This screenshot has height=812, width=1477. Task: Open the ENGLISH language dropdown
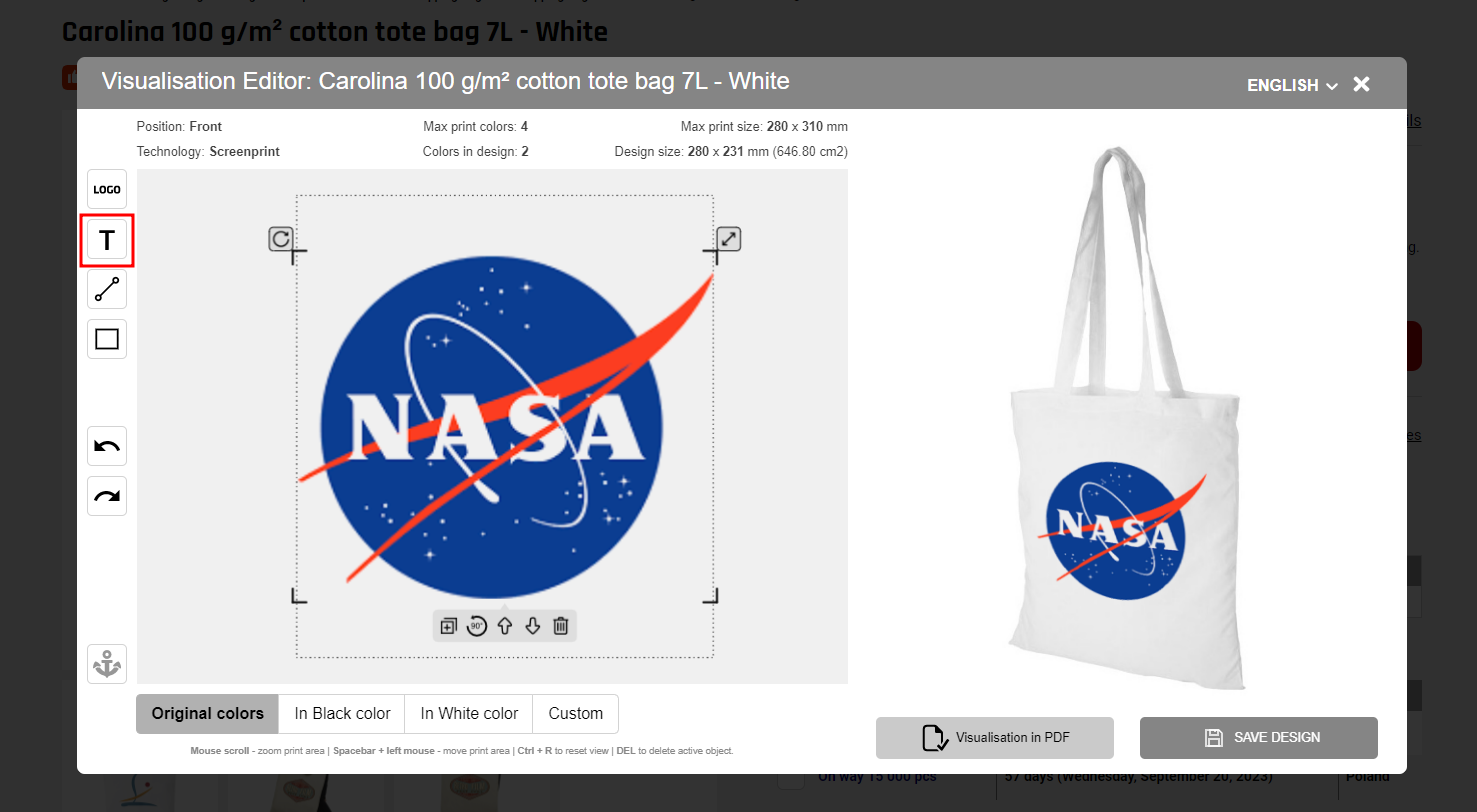(1292, 86)
